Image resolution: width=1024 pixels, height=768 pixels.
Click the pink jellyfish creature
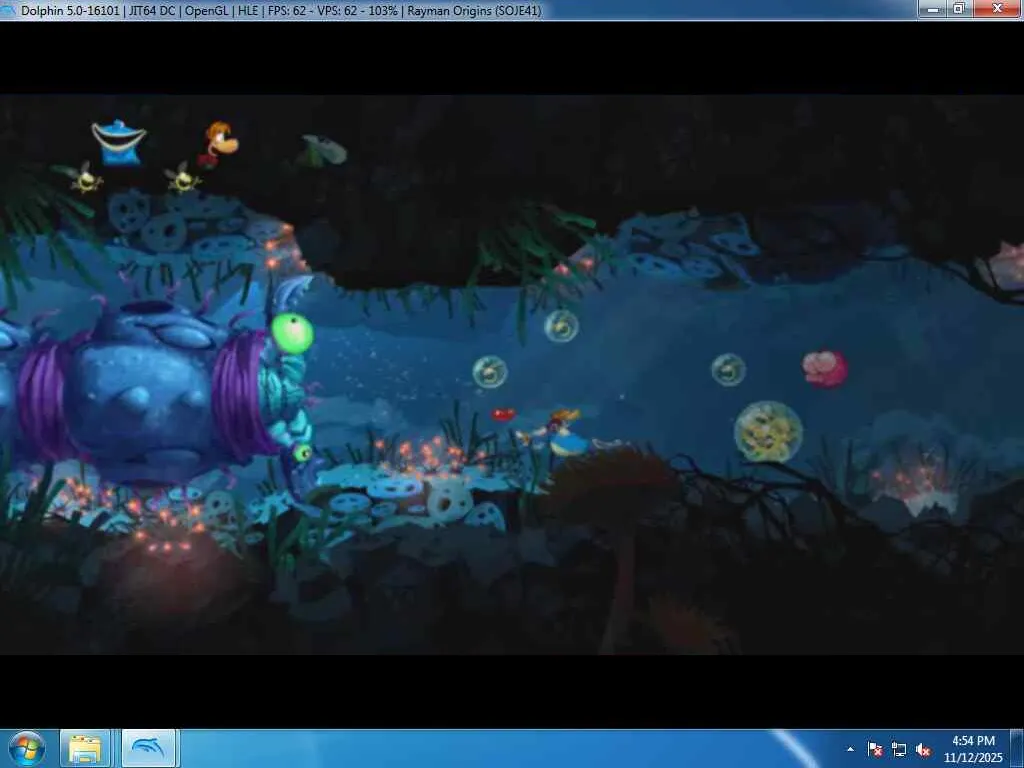tap(825, 369)
